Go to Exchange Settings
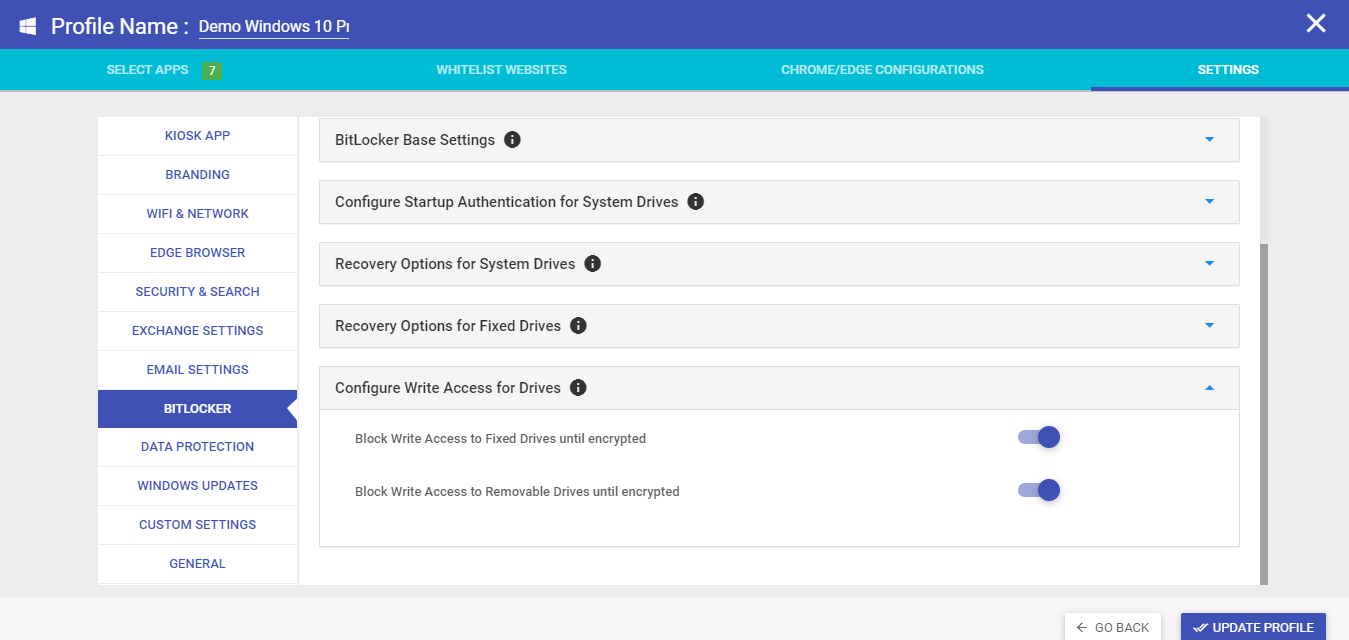The width and height of the screenshot is (1349, 640). tap(198, 331)
